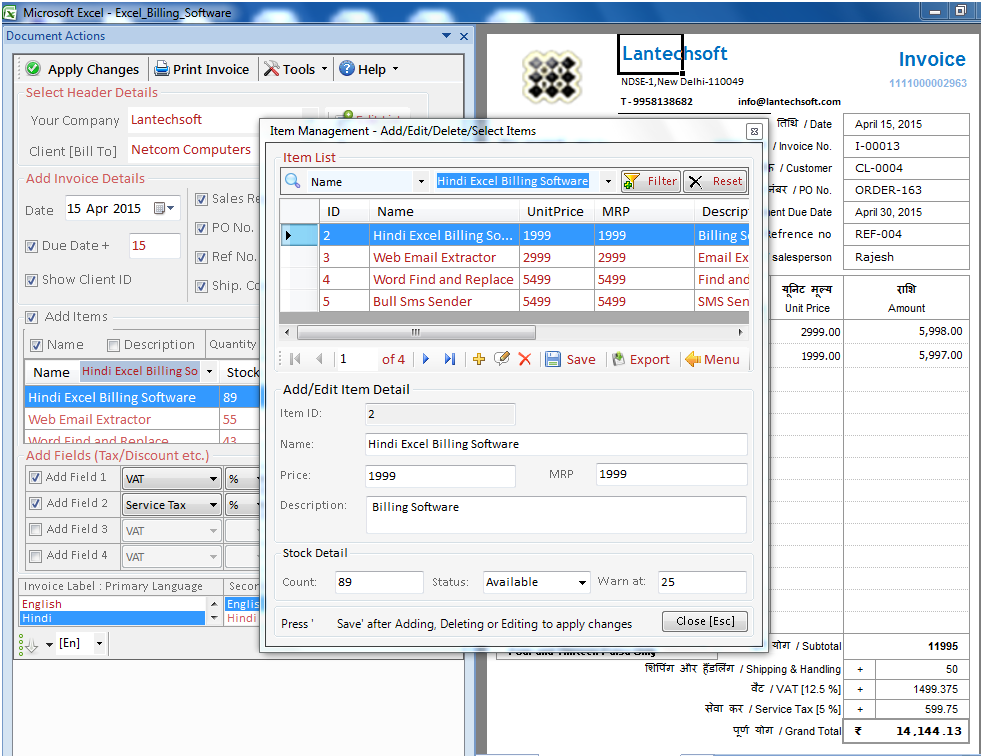The image size is (981, 756).
Task: Sort Item List by UnitPrice column header
Action: (x=555, y=212)
